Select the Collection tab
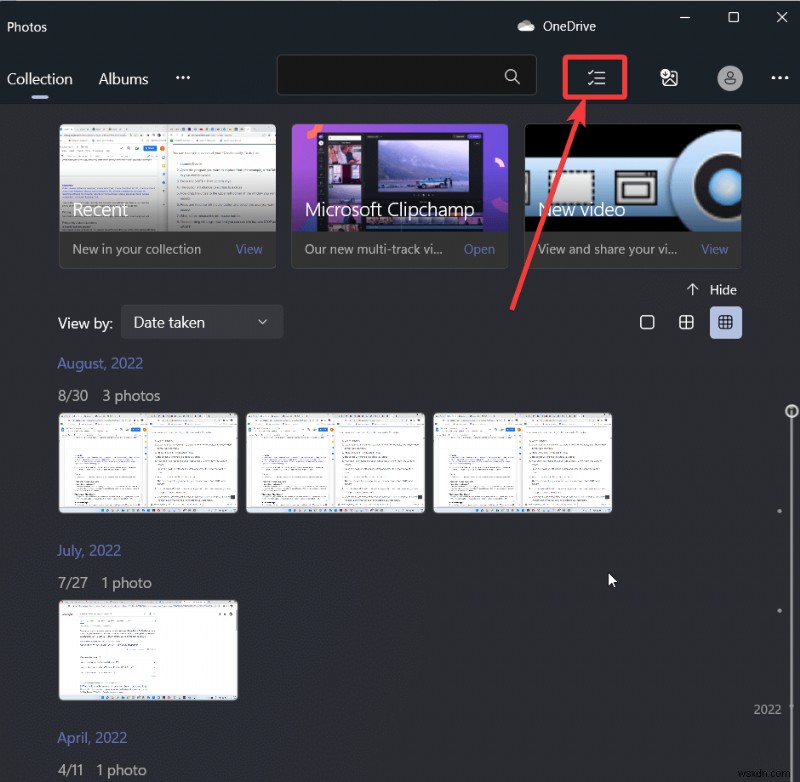 click(40, 78)
